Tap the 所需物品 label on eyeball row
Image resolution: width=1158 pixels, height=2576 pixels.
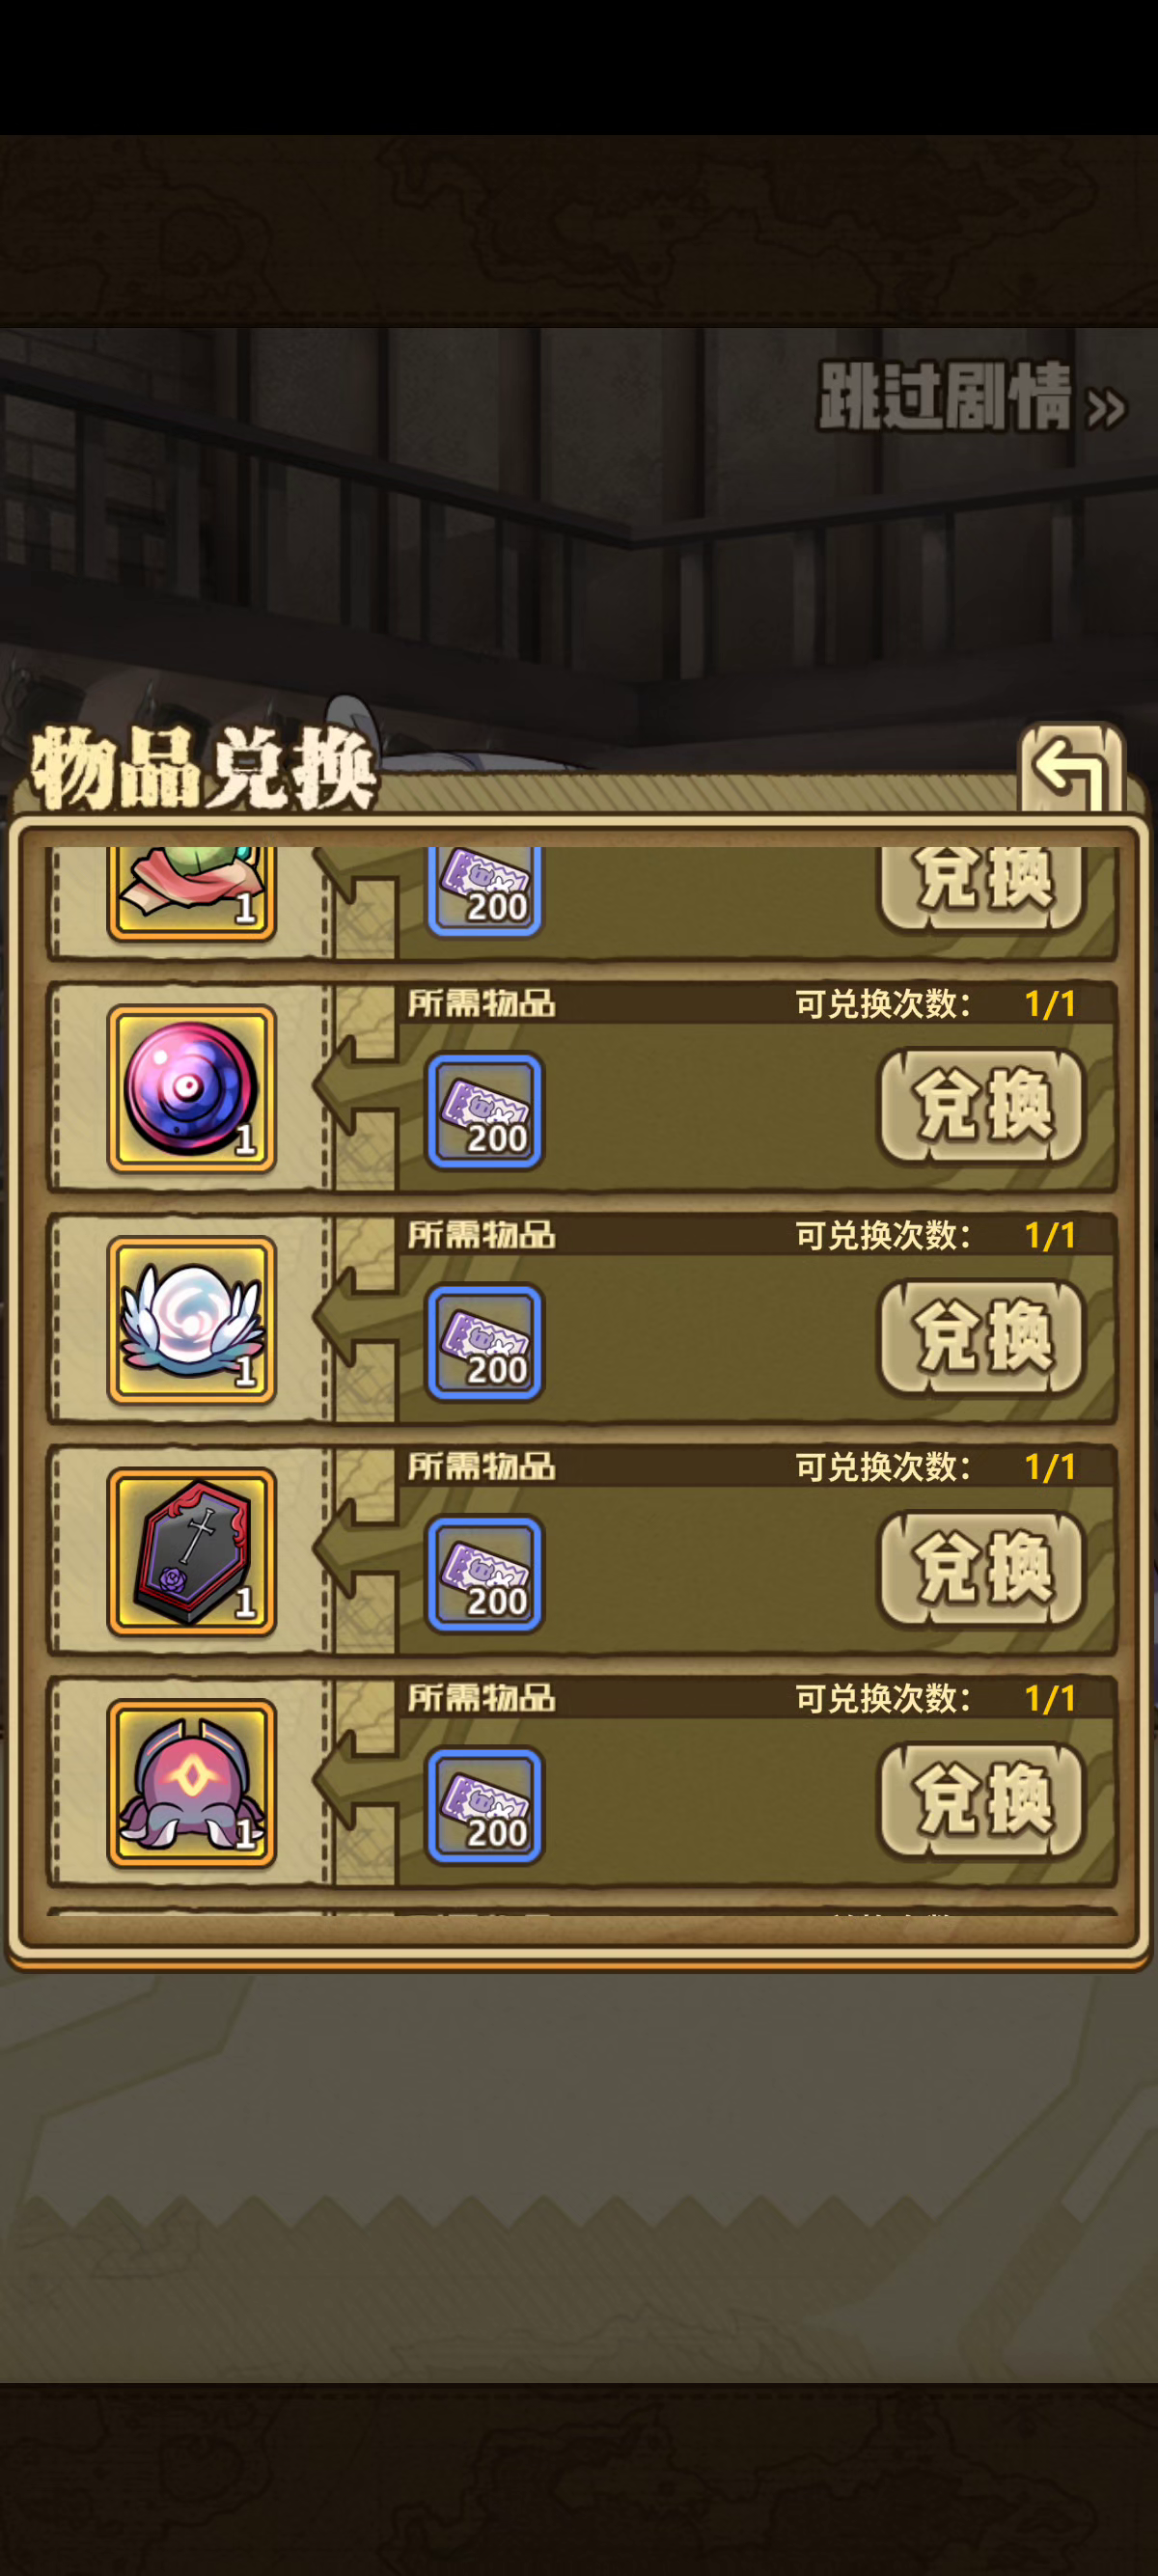click(481, 1003)
